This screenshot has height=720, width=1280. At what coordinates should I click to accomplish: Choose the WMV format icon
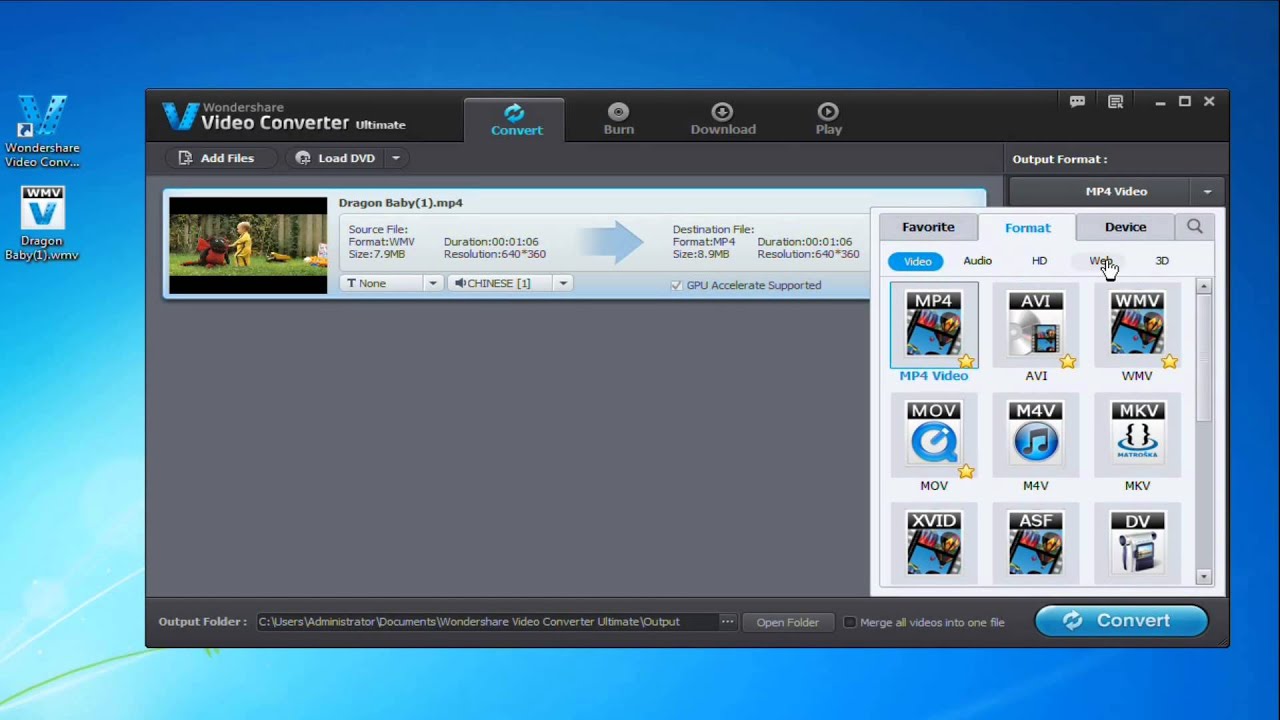tap(1137, 325)
